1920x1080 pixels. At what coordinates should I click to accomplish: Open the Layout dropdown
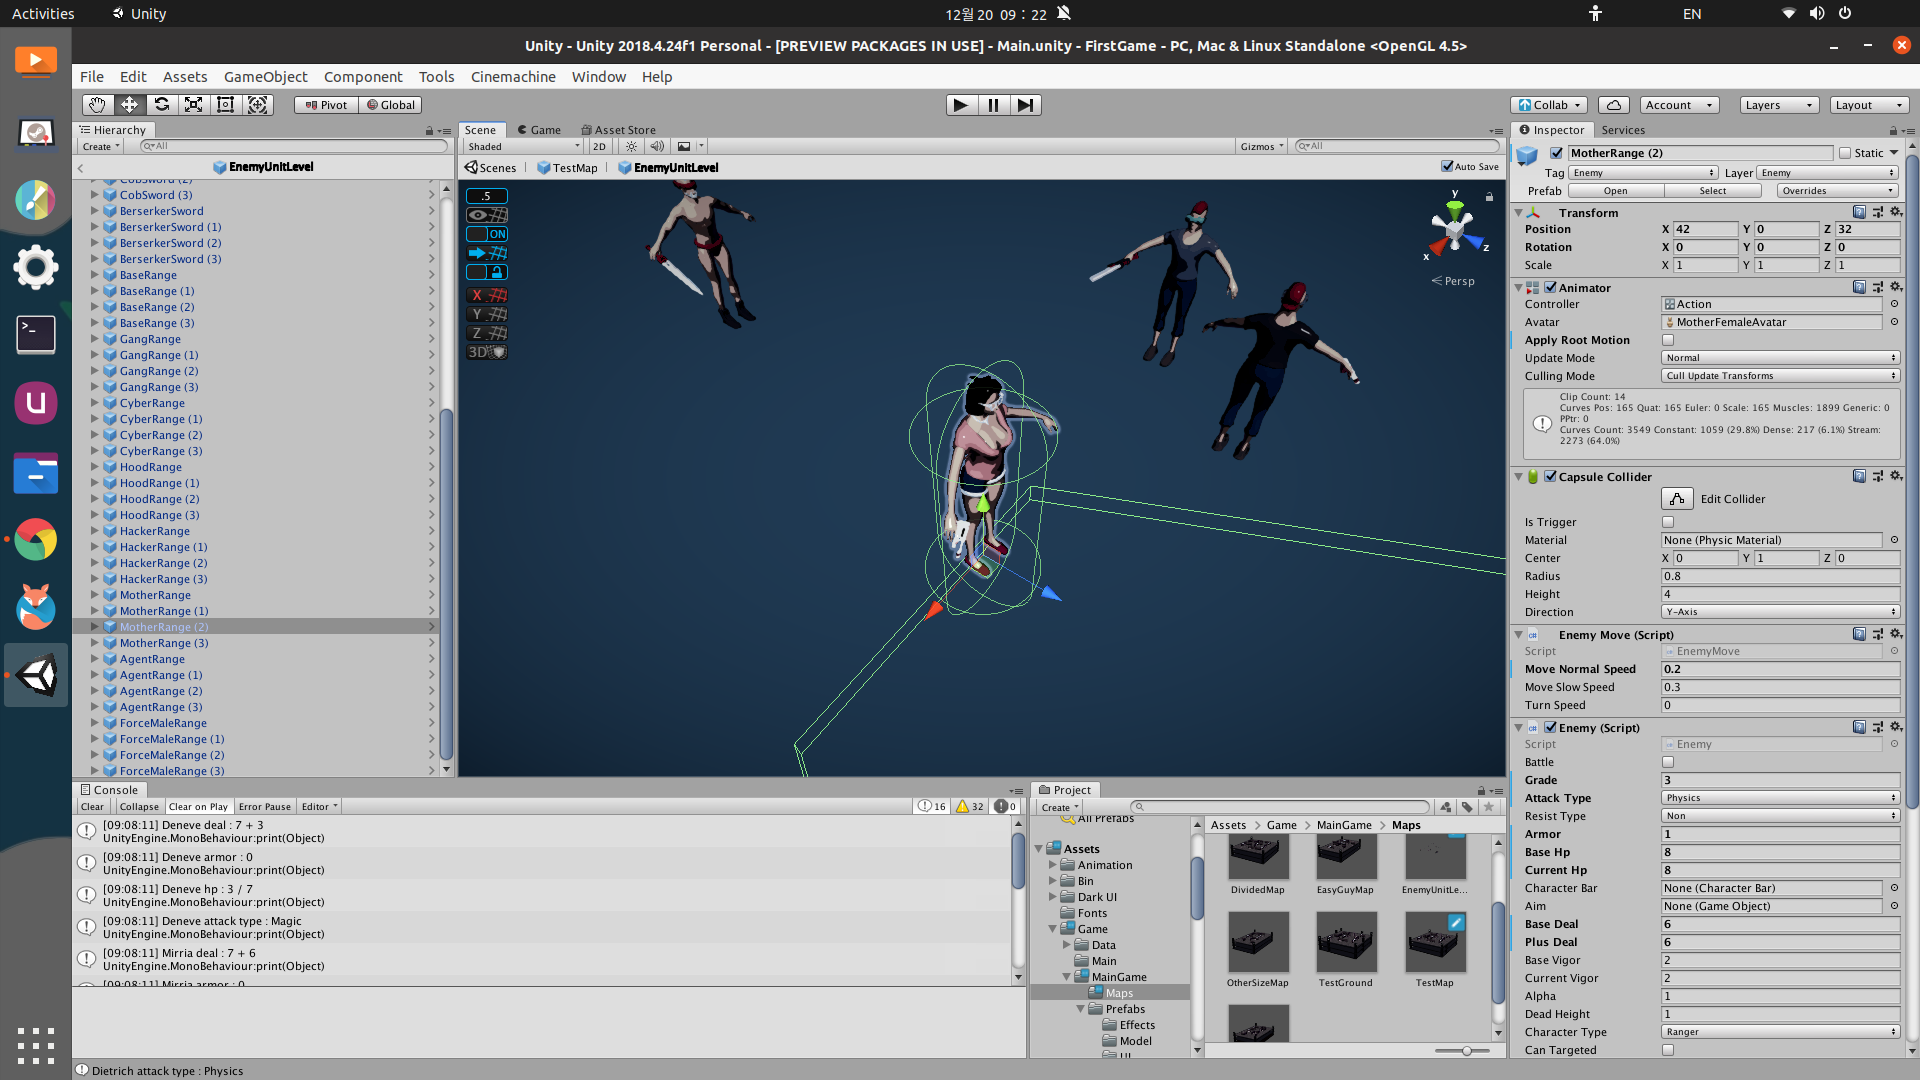click(1869, 105)
